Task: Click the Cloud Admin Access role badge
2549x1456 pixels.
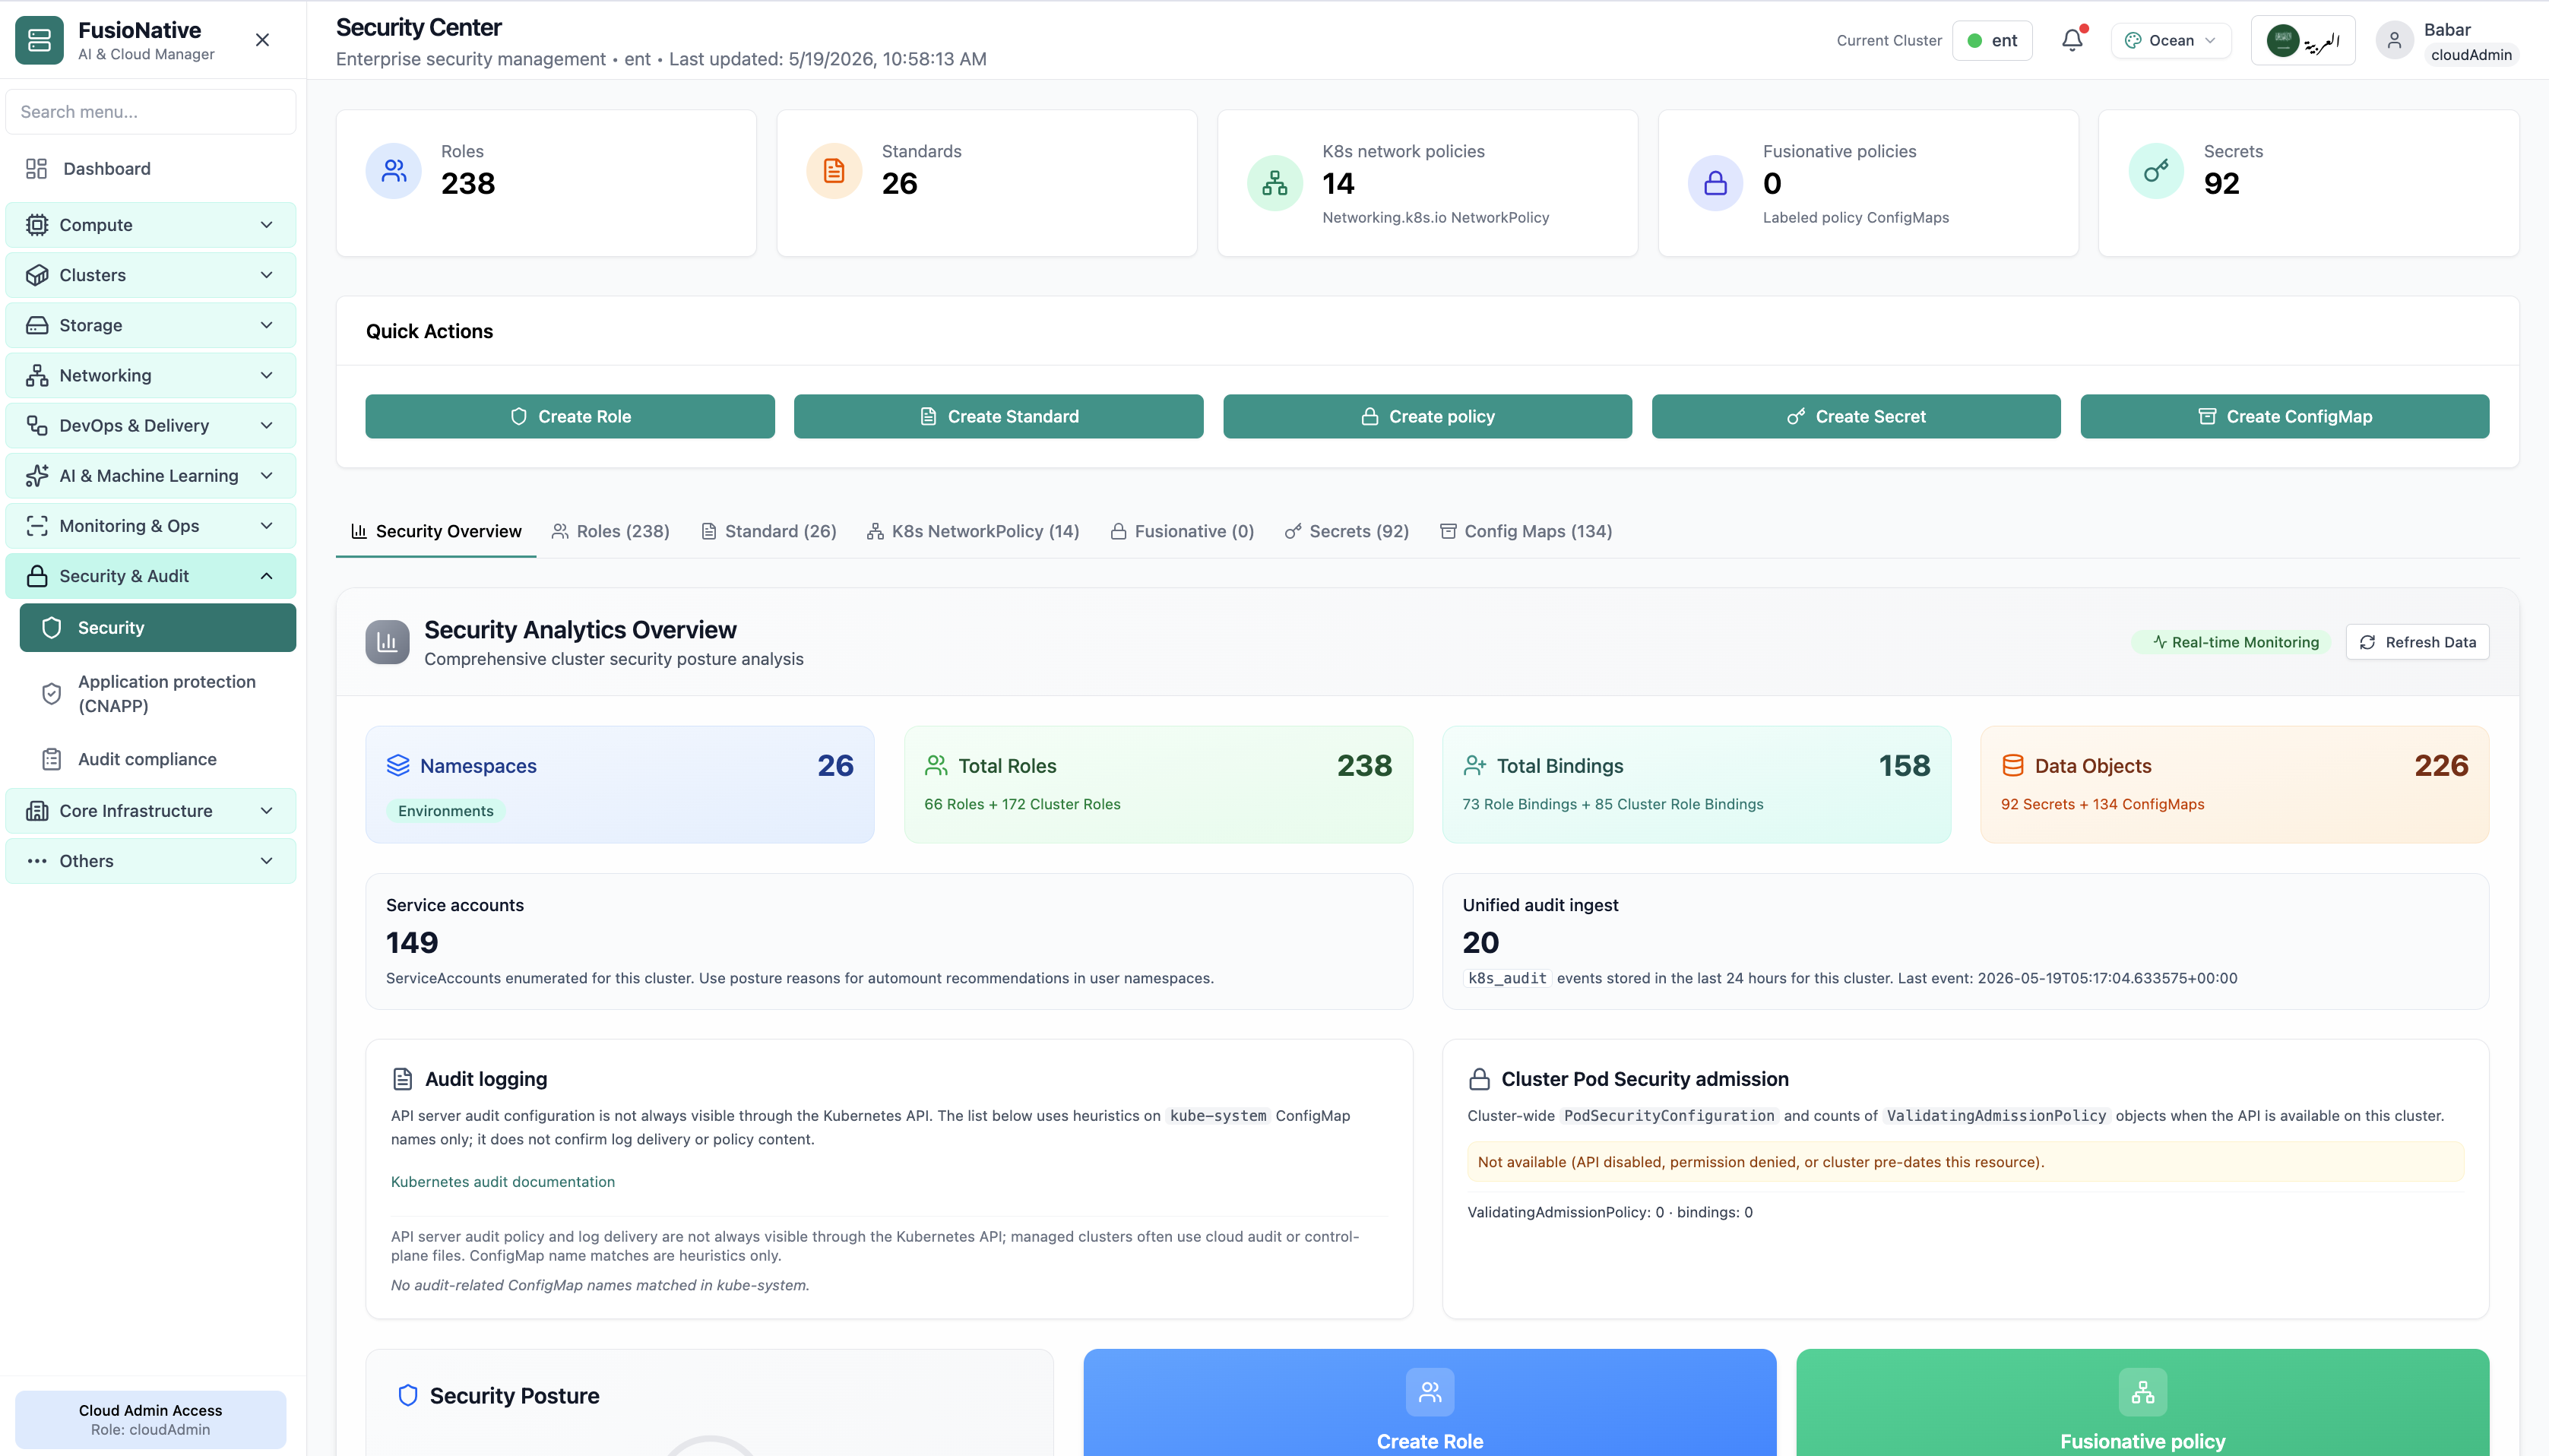Action: (151, 1419)
